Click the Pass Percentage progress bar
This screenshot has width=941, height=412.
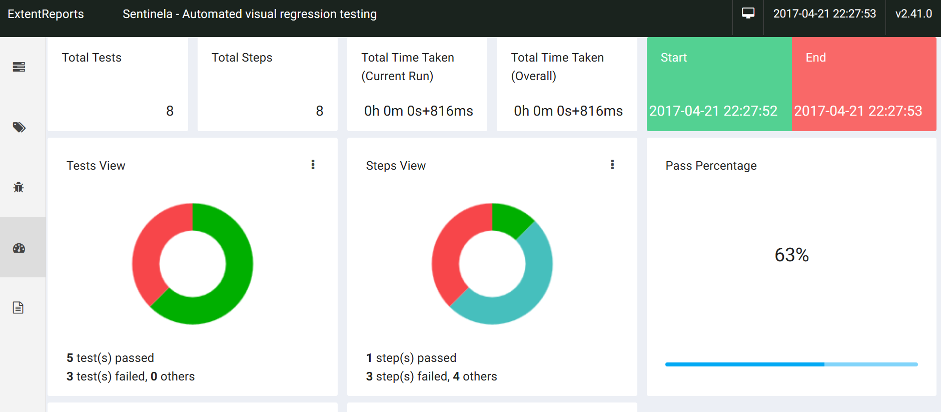click(x=792, y=364)
